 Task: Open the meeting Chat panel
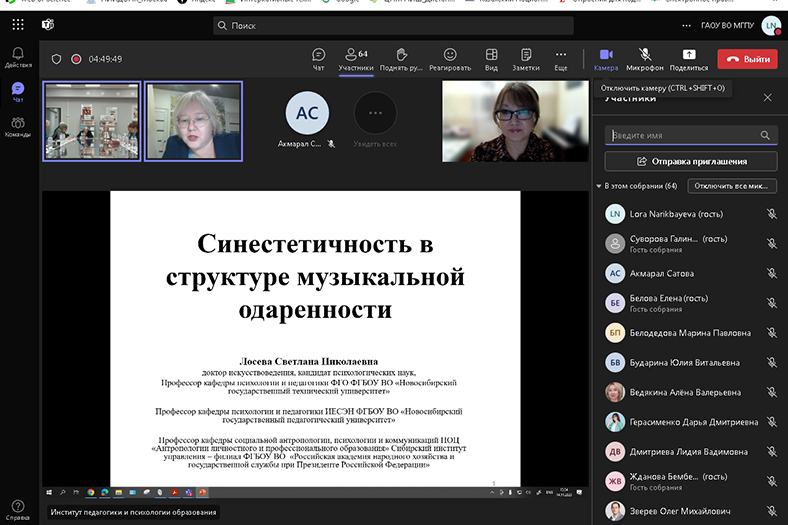coord(318,58)
